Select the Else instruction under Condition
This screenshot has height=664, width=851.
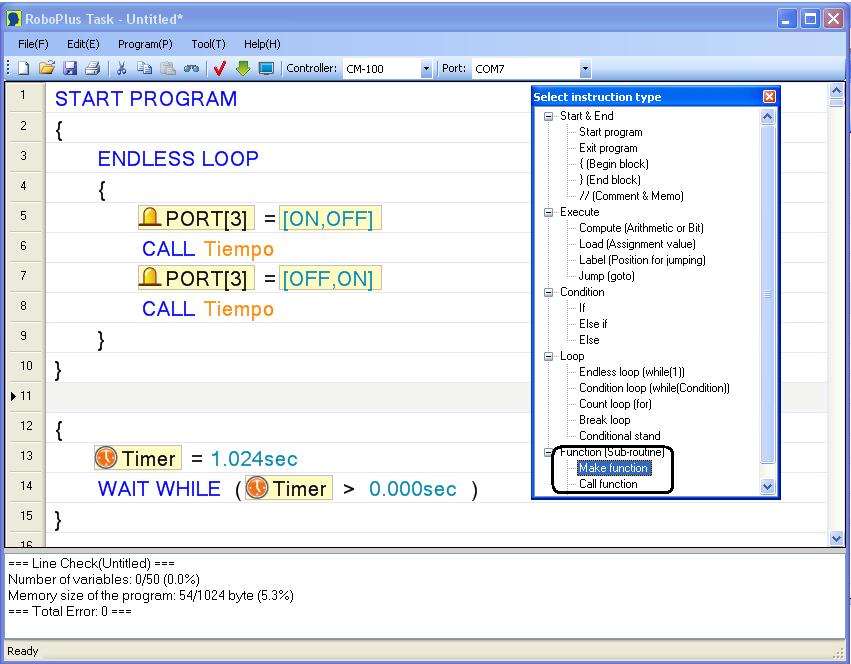click(x=589, y=340)
